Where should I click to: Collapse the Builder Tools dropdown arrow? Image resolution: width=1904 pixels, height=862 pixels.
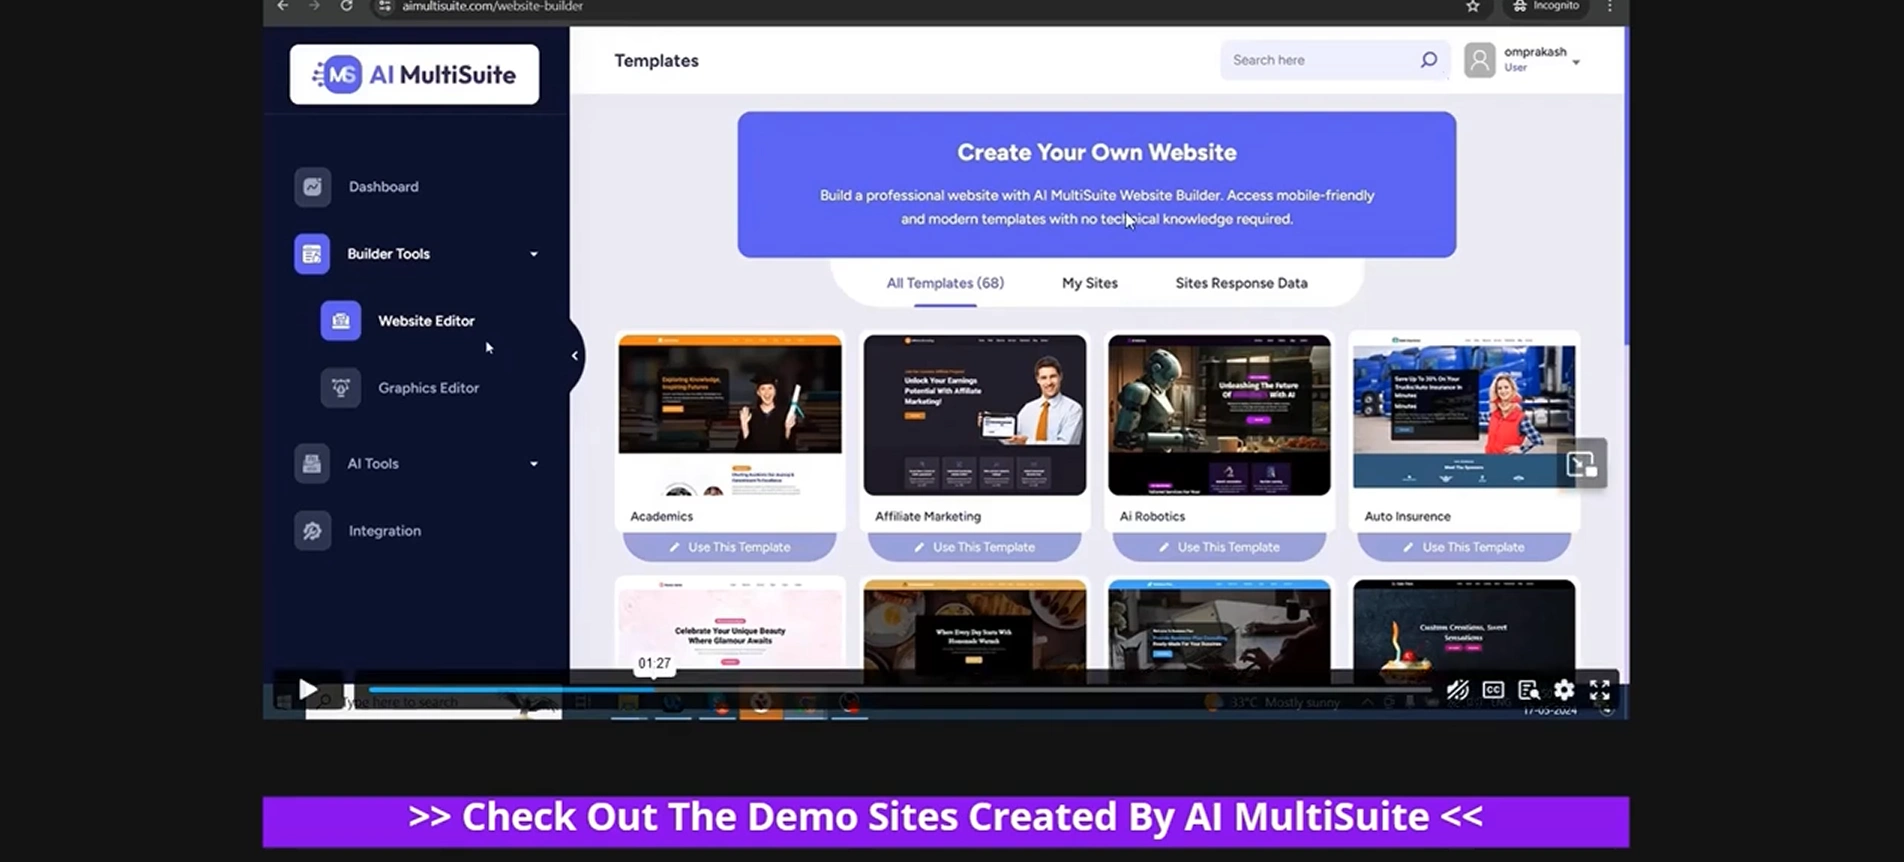(x=534, y=254)
